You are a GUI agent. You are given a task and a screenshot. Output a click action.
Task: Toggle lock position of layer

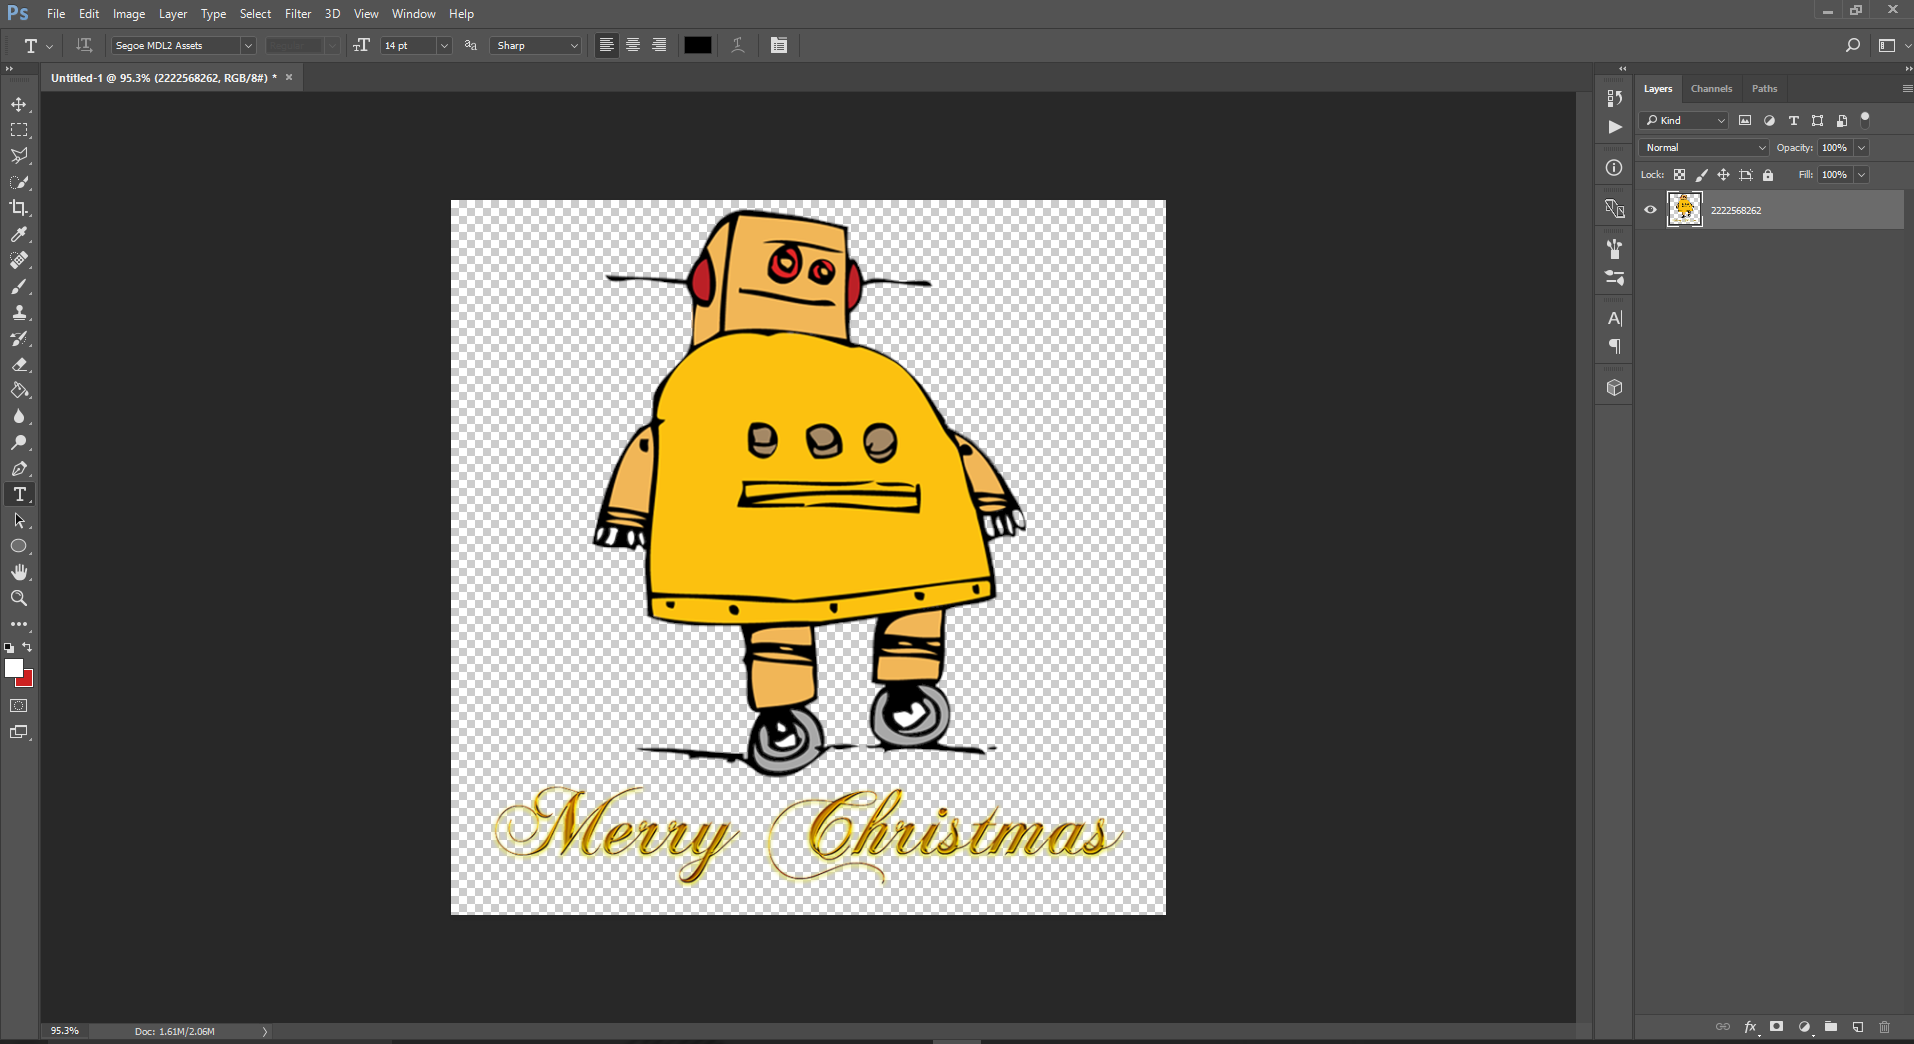tap(1723, 175)
